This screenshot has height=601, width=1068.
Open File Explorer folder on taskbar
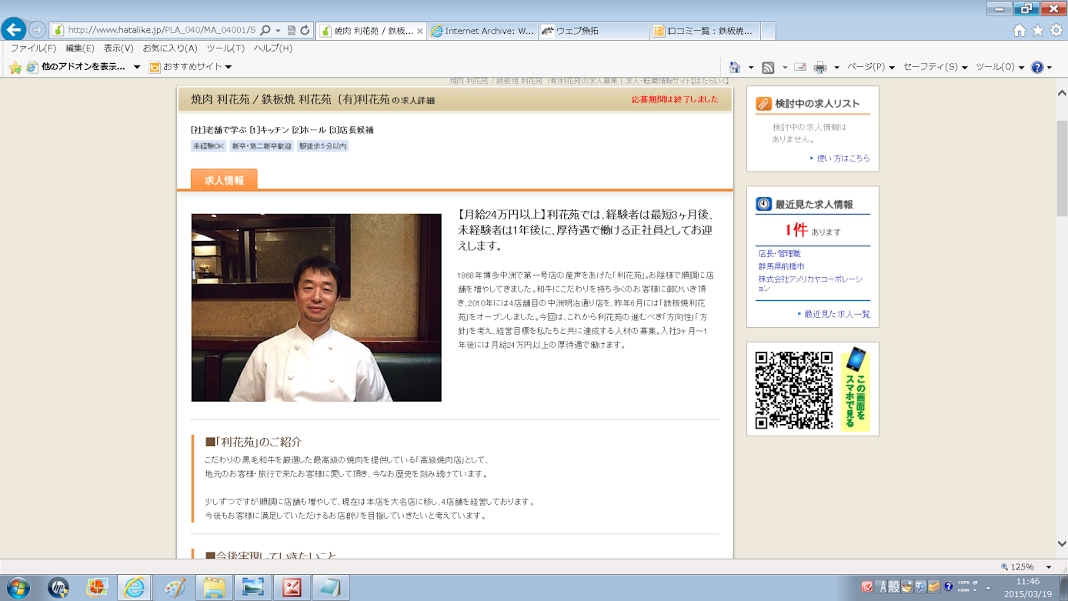[x=214, y=587]
